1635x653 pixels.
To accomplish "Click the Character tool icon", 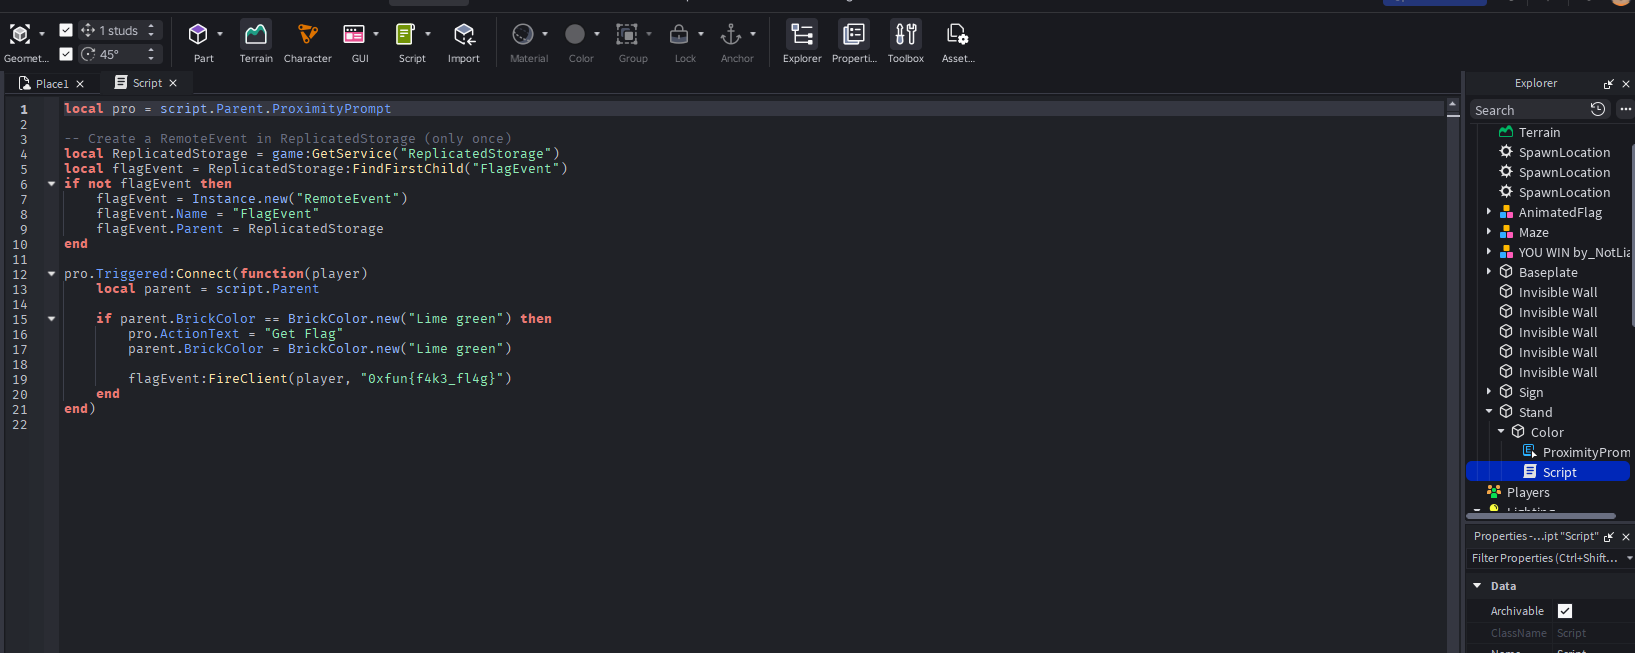I will coord(307,35).
